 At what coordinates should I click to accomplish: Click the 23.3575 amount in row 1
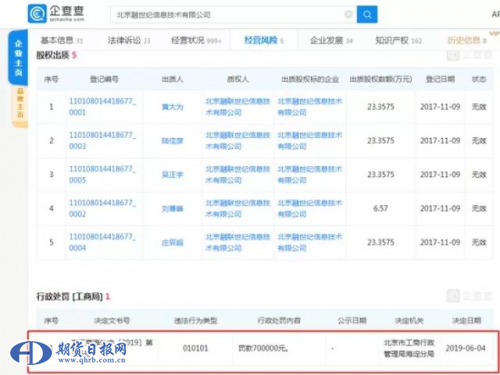(x=381, y=107)
